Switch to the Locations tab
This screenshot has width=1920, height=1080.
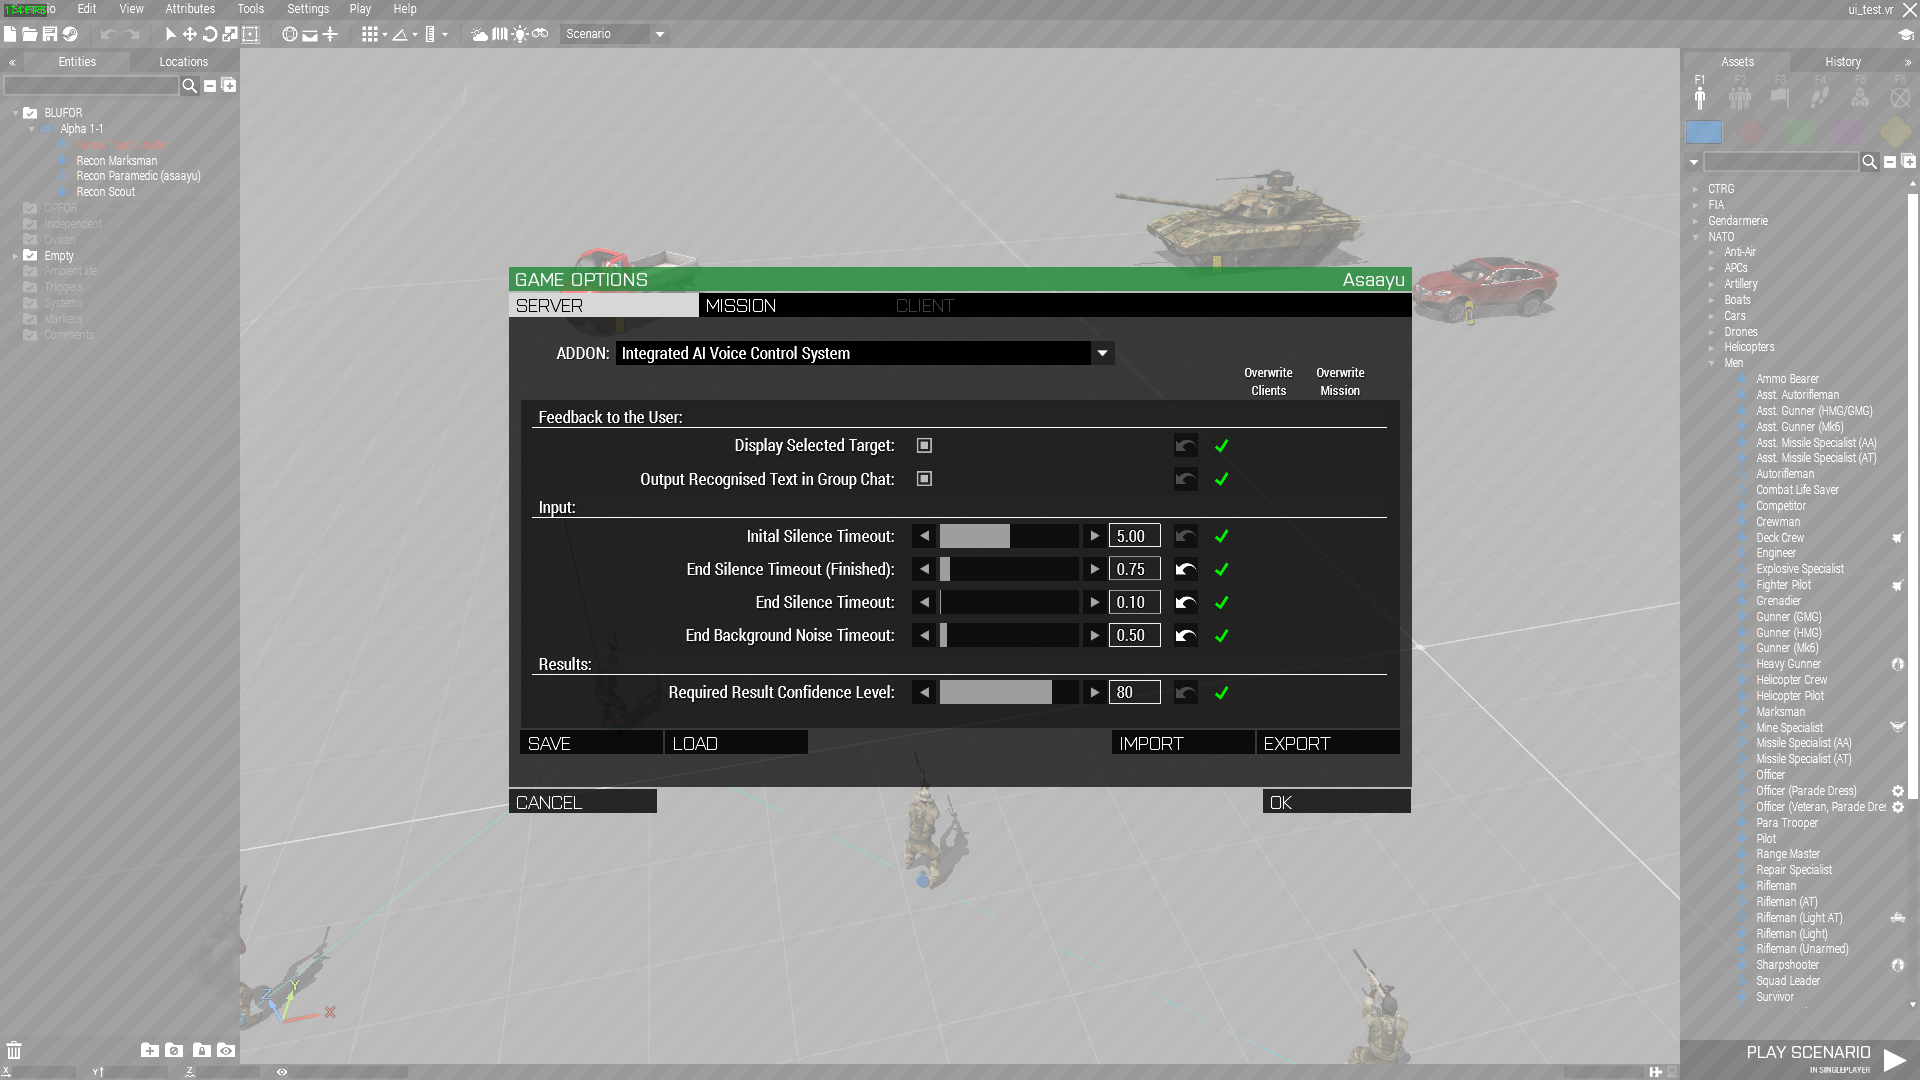184,62
